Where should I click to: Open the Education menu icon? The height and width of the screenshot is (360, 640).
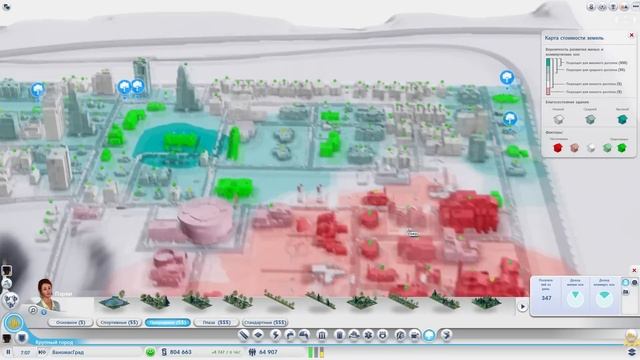(x=400, y=335)
